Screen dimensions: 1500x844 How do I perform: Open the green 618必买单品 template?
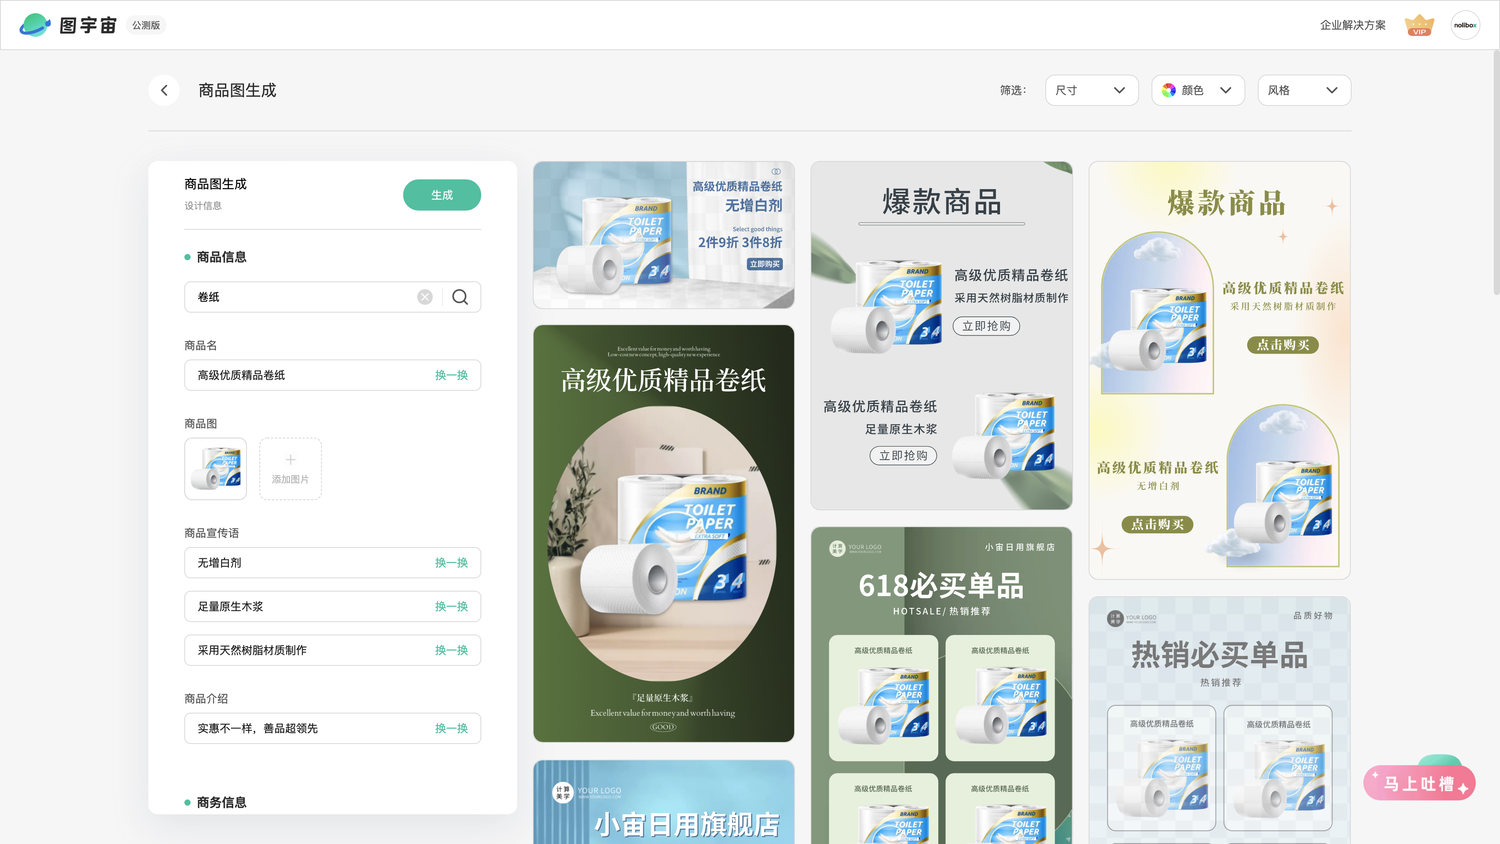click(x=942, y=685)
